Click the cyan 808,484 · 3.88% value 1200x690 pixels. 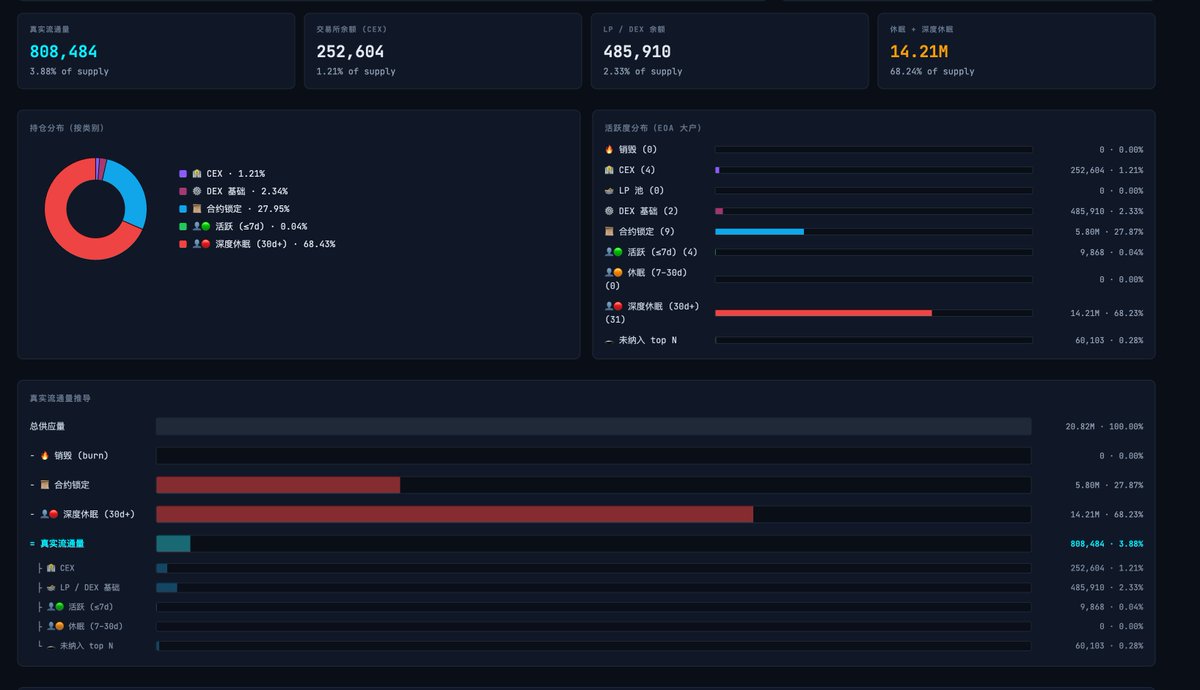(1107, 544)
